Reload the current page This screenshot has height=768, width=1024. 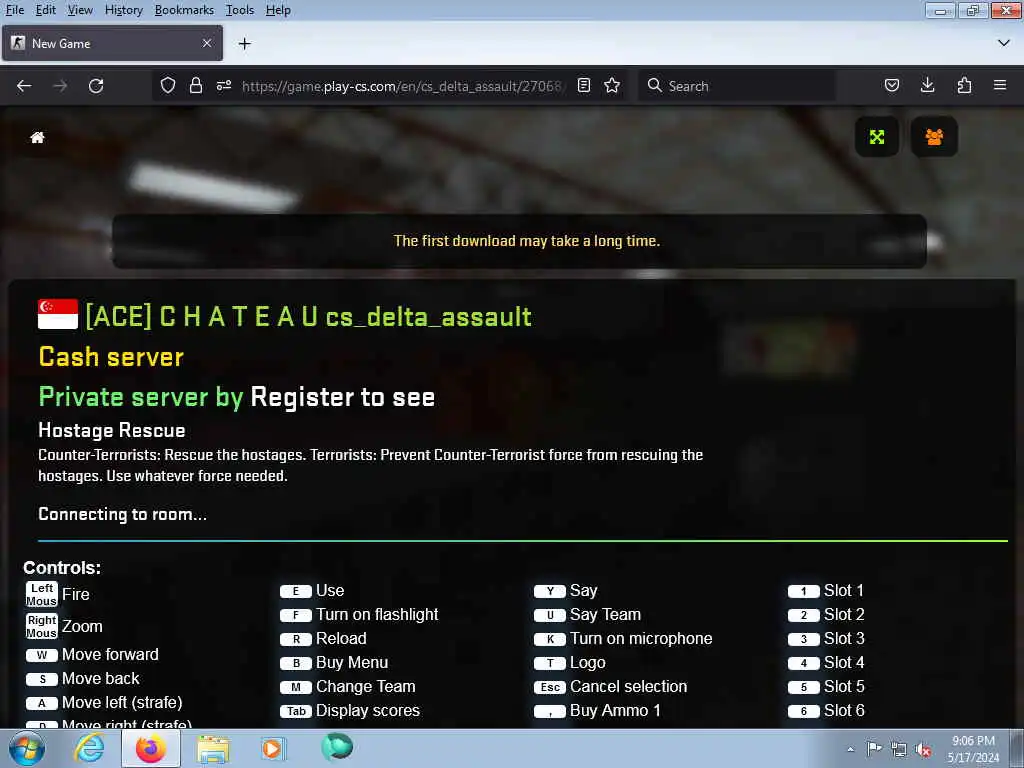(96, 86)
